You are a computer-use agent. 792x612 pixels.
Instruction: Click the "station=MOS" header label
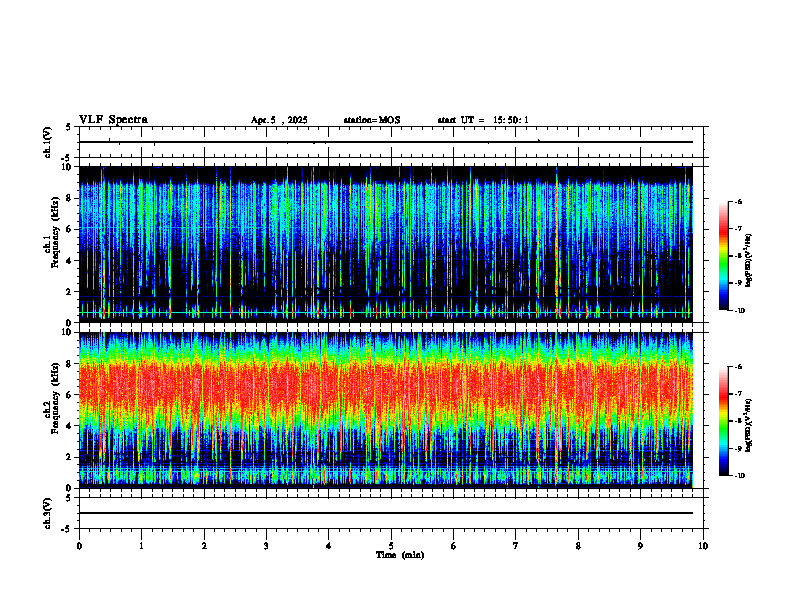(x=372, y=120)
